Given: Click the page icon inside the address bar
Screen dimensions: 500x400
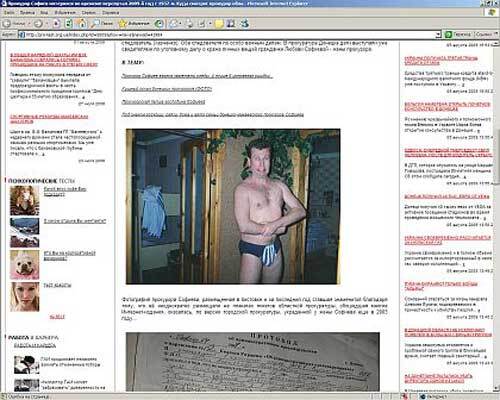Looking at the screenshot, I should (x=22, y=35).
